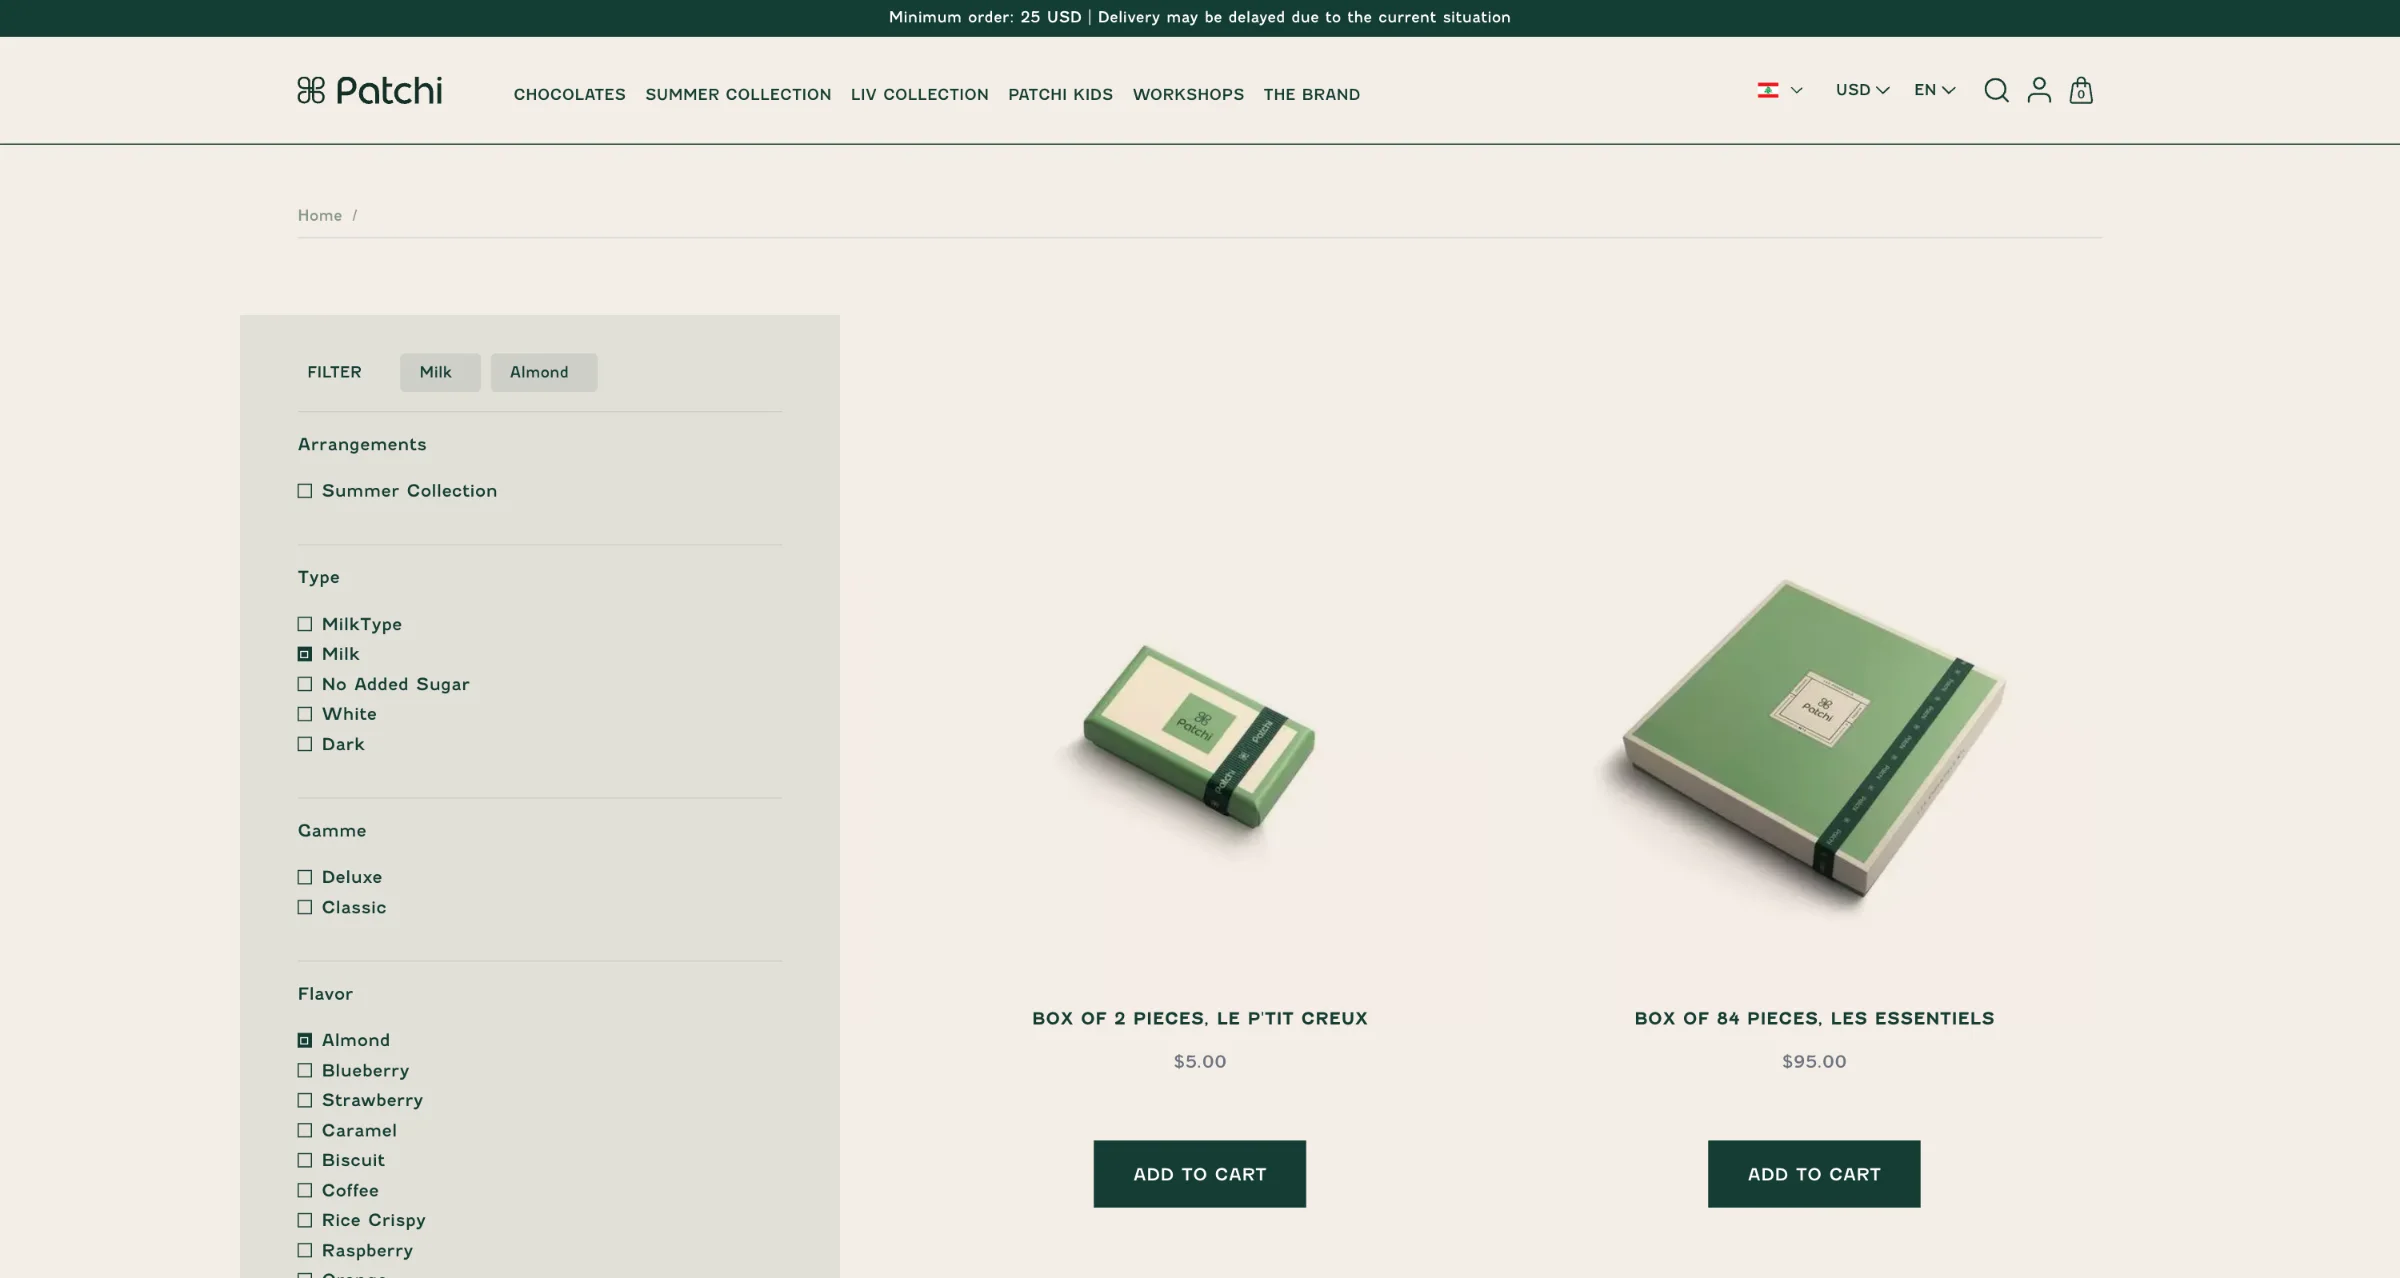The height and width of the screenshot is (1278, 2400).
Task: Check the Deluxe gamme checkbox
Action: [305, 877]
